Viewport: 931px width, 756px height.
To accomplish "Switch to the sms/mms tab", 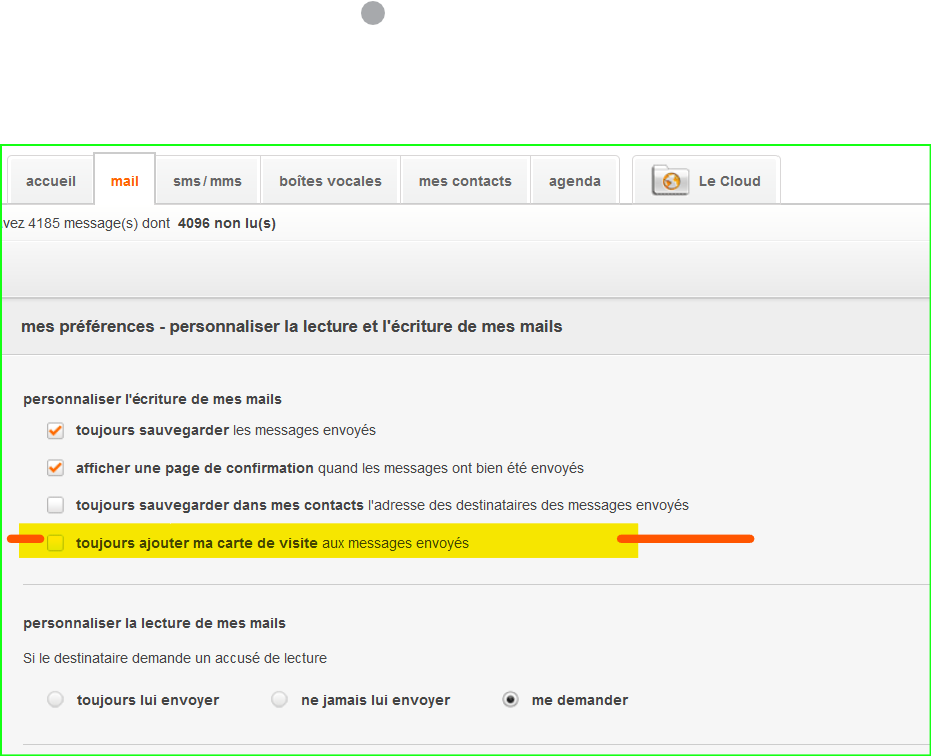I will pyautogui.click(x=207, y=181).
